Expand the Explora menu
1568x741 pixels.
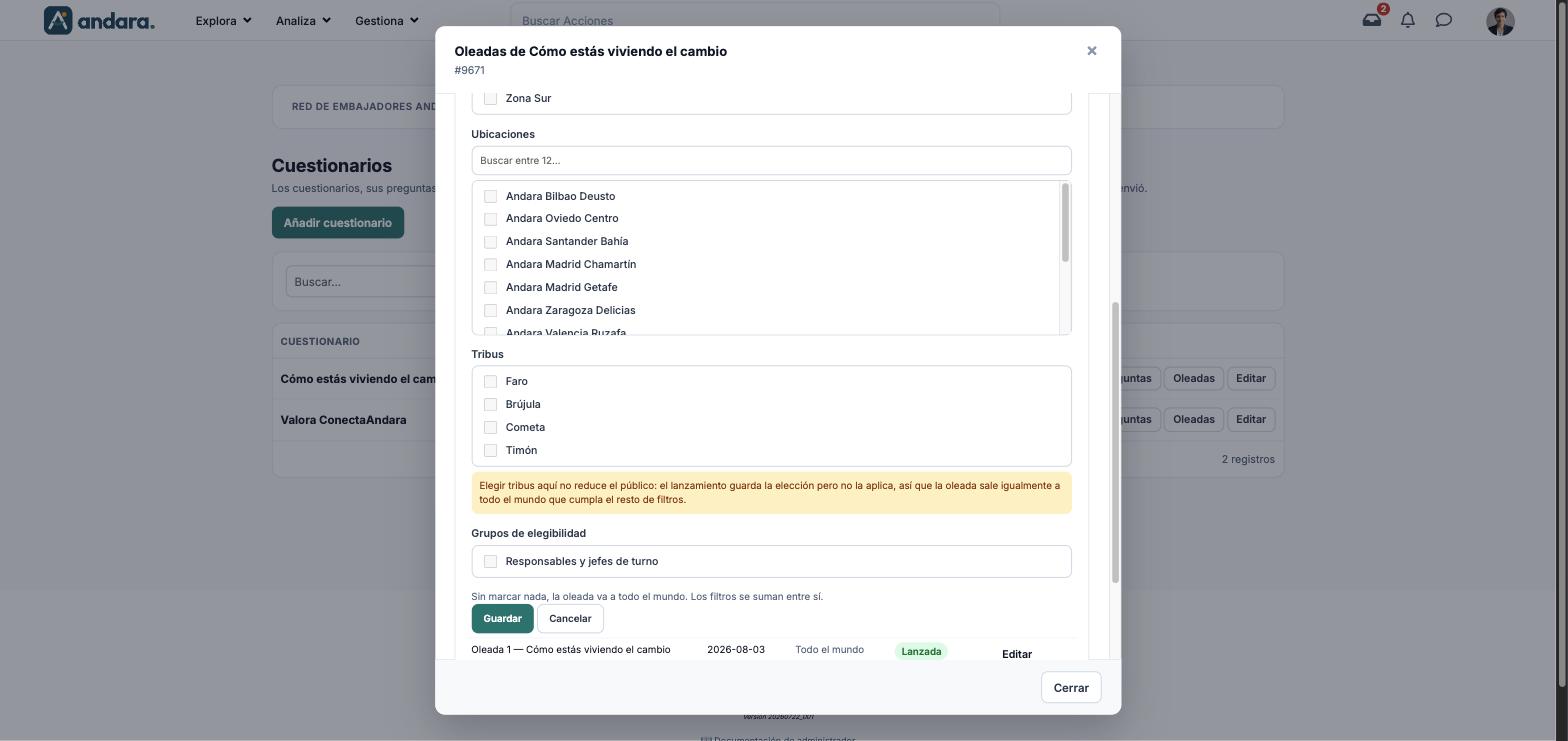[223, 20]
